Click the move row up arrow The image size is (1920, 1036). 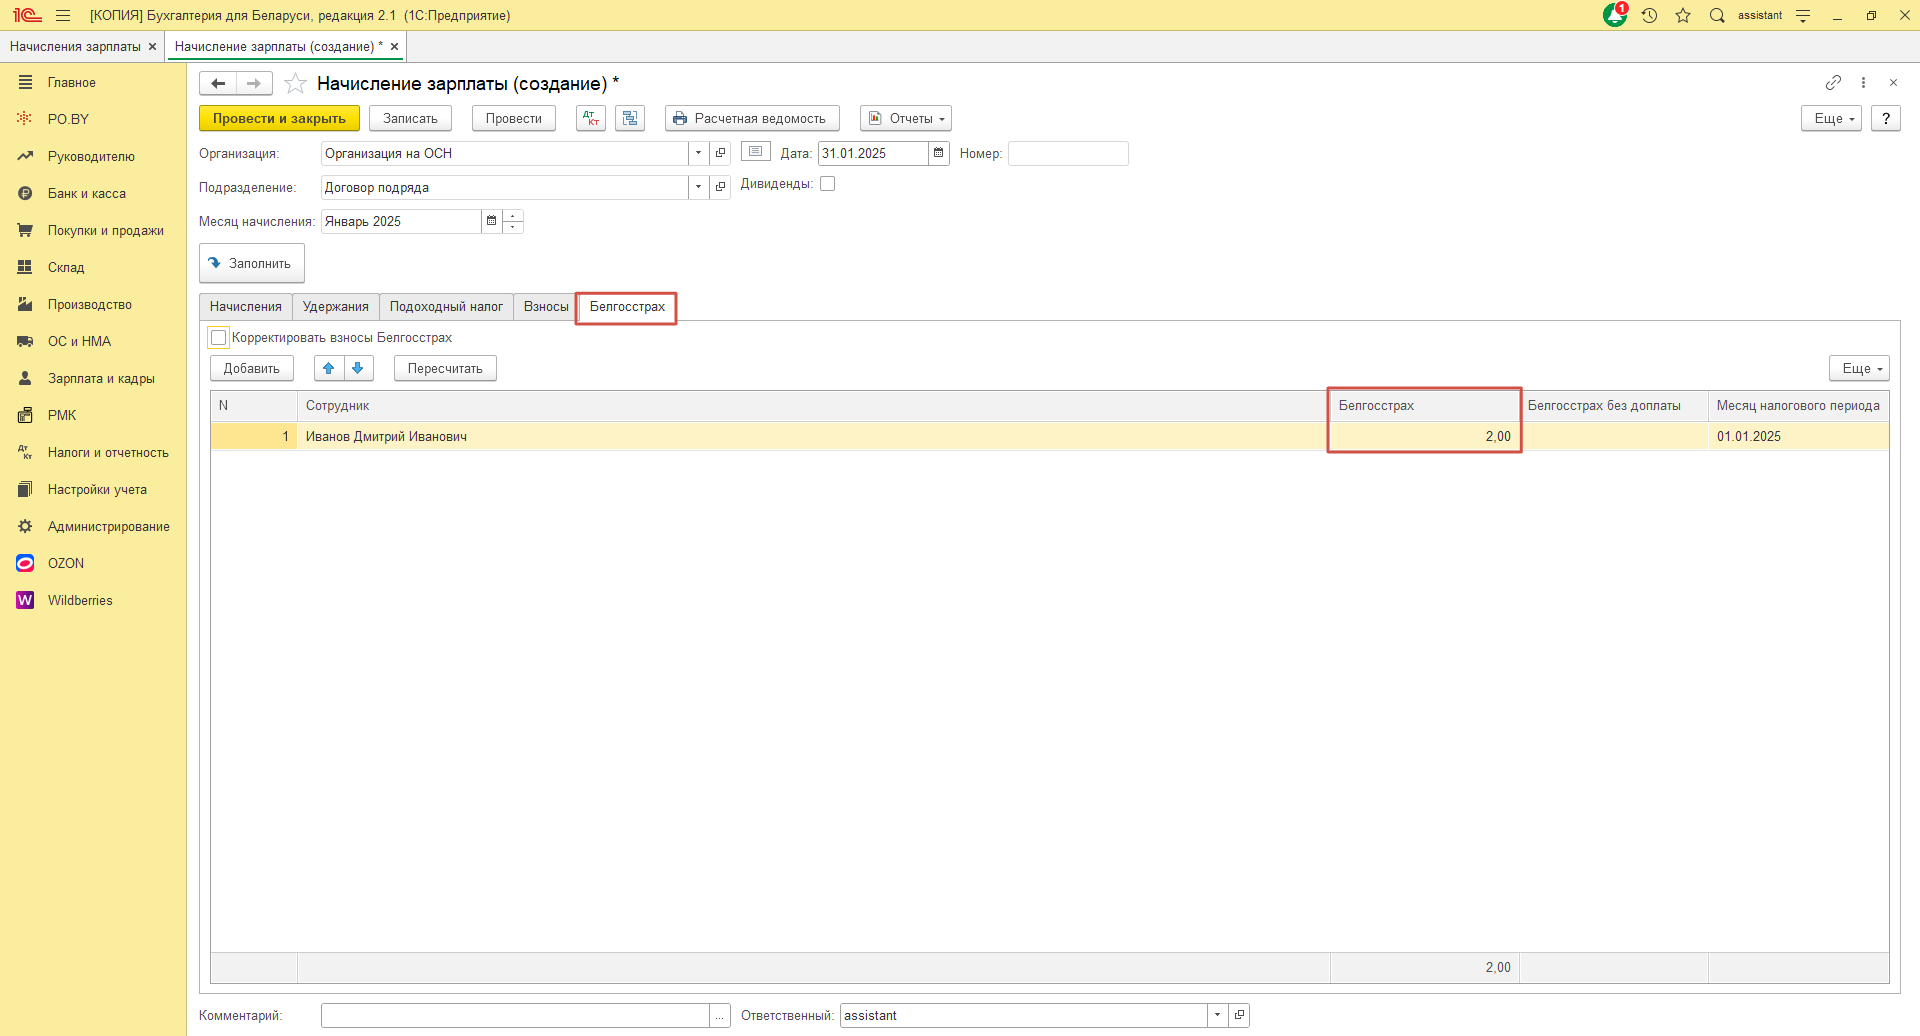(x=329, y=368)
